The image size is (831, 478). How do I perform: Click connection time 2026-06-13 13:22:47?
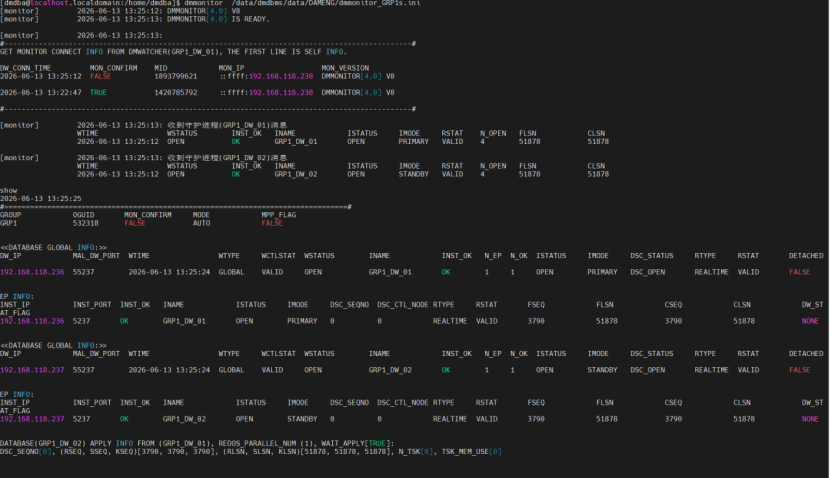tap(41, 93)
